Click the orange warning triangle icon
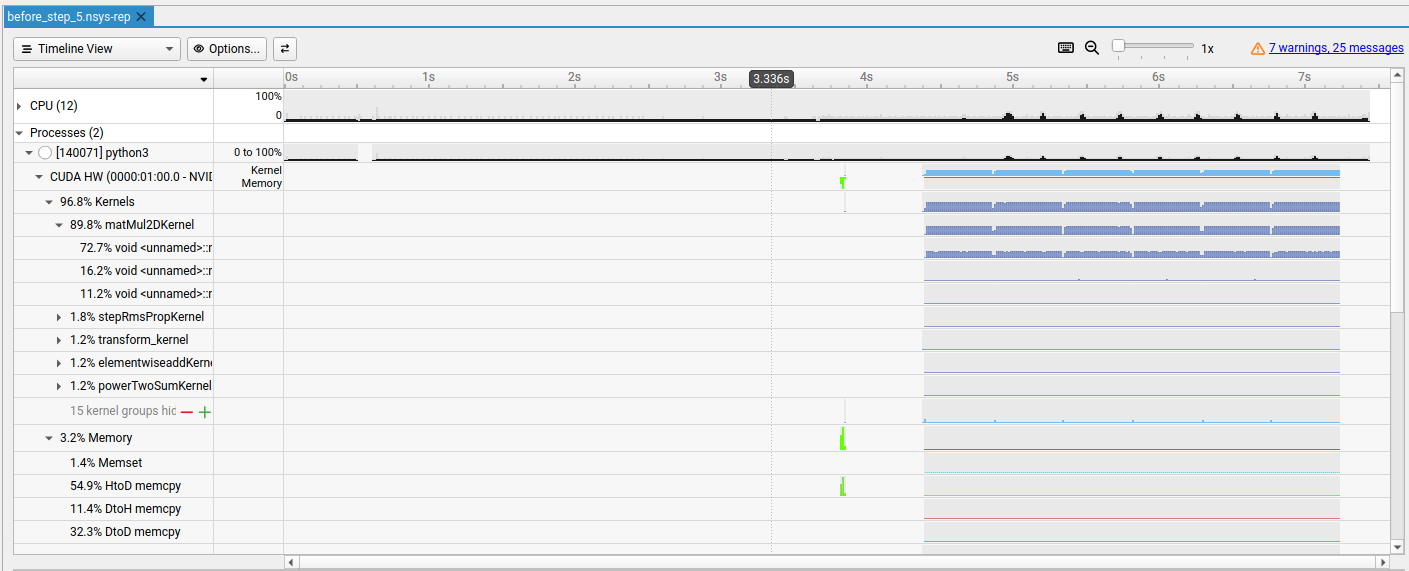Screen dimensions: 1409x571 pyautogui.click(x=1258, y=48)
